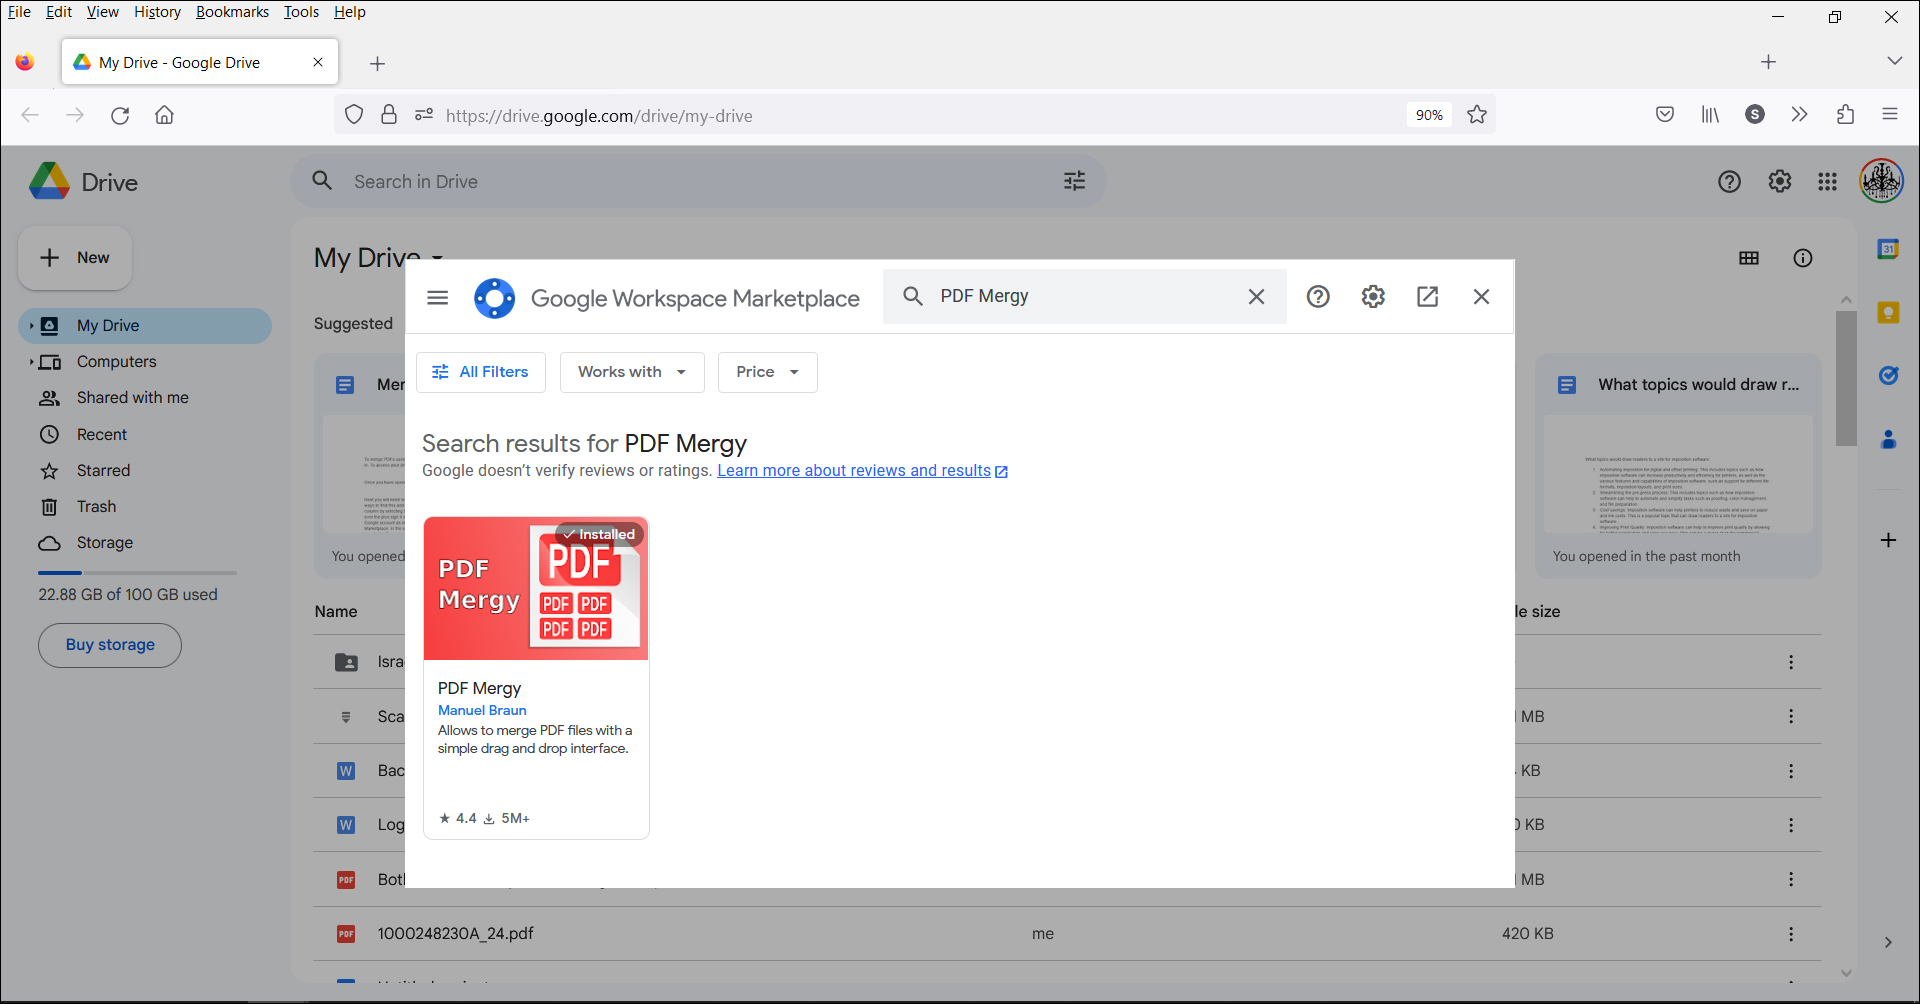
Task: Open Drive support help icon
Action: point(1729,181)
